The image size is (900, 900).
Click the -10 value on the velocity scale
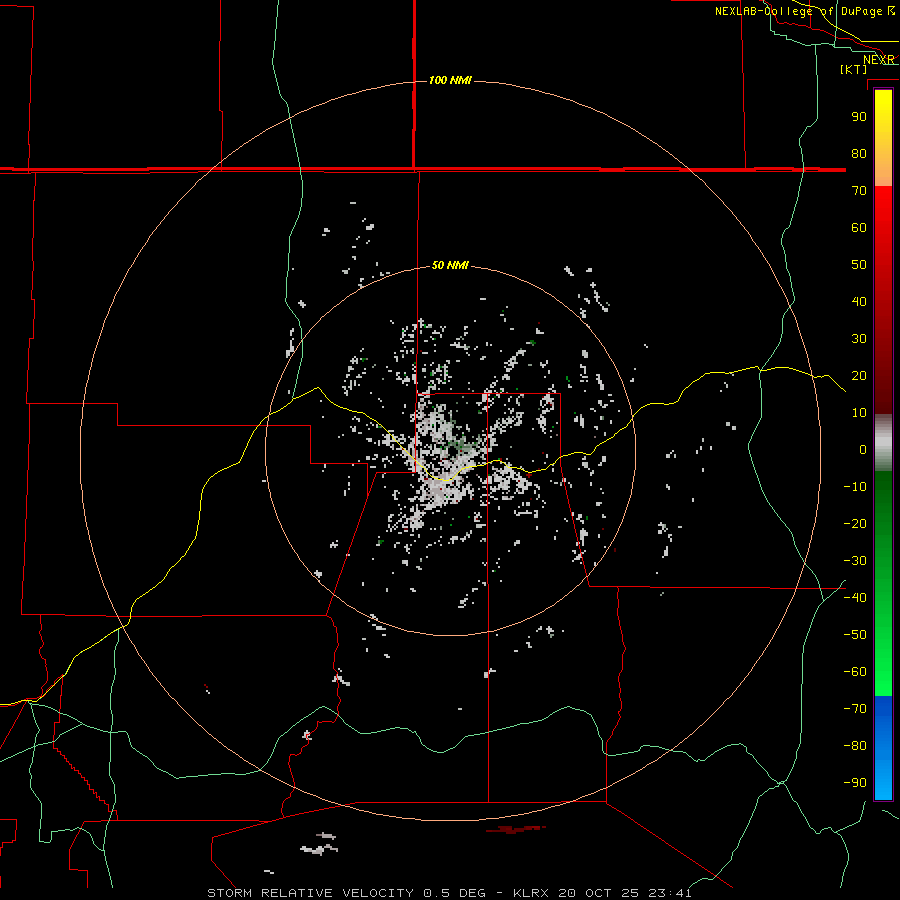coord(855,487)
